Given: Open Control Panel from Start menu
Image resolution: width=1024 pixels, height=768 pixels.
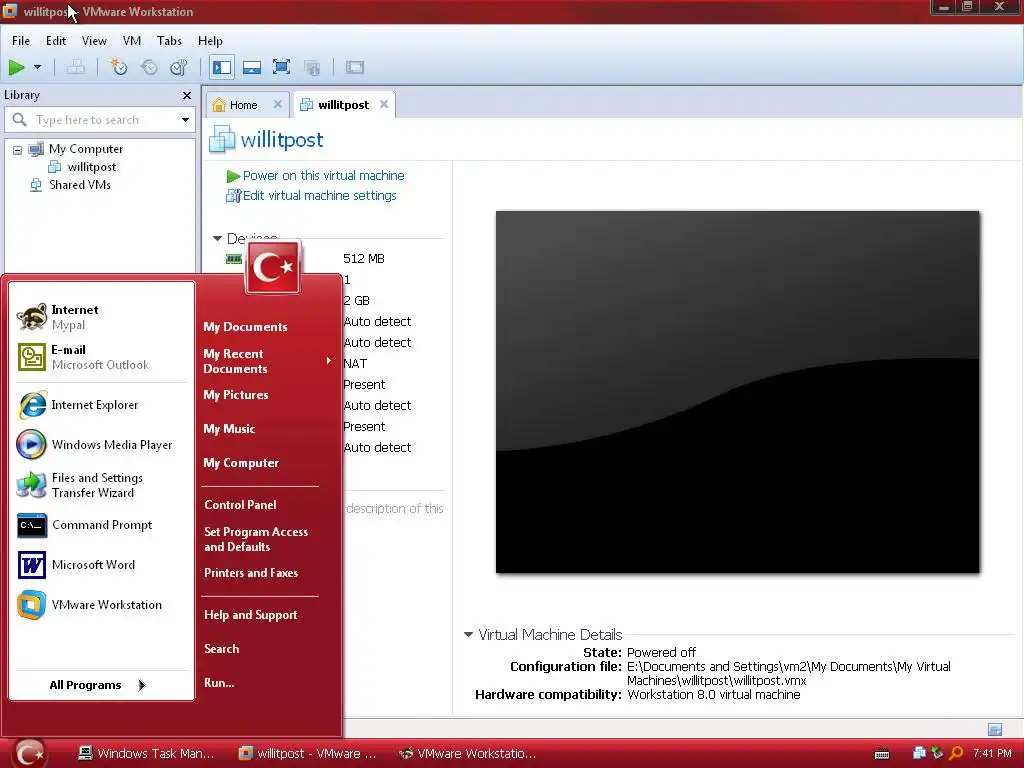Looking at the screenshot, I should tap(240, 505).
